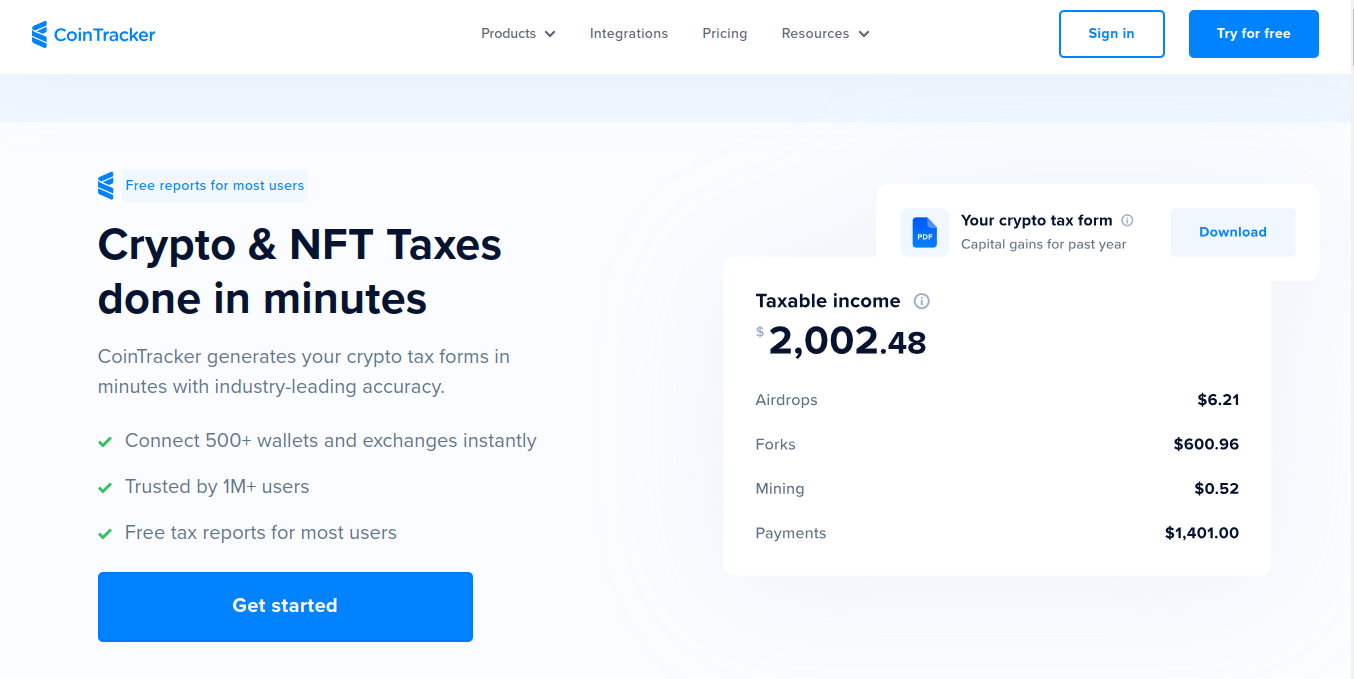This screenshot has height=679, width=1354.
Task: Click the info icon next to Your crypto tax form
Action: pyautogui.click(x=1127, y=220)
